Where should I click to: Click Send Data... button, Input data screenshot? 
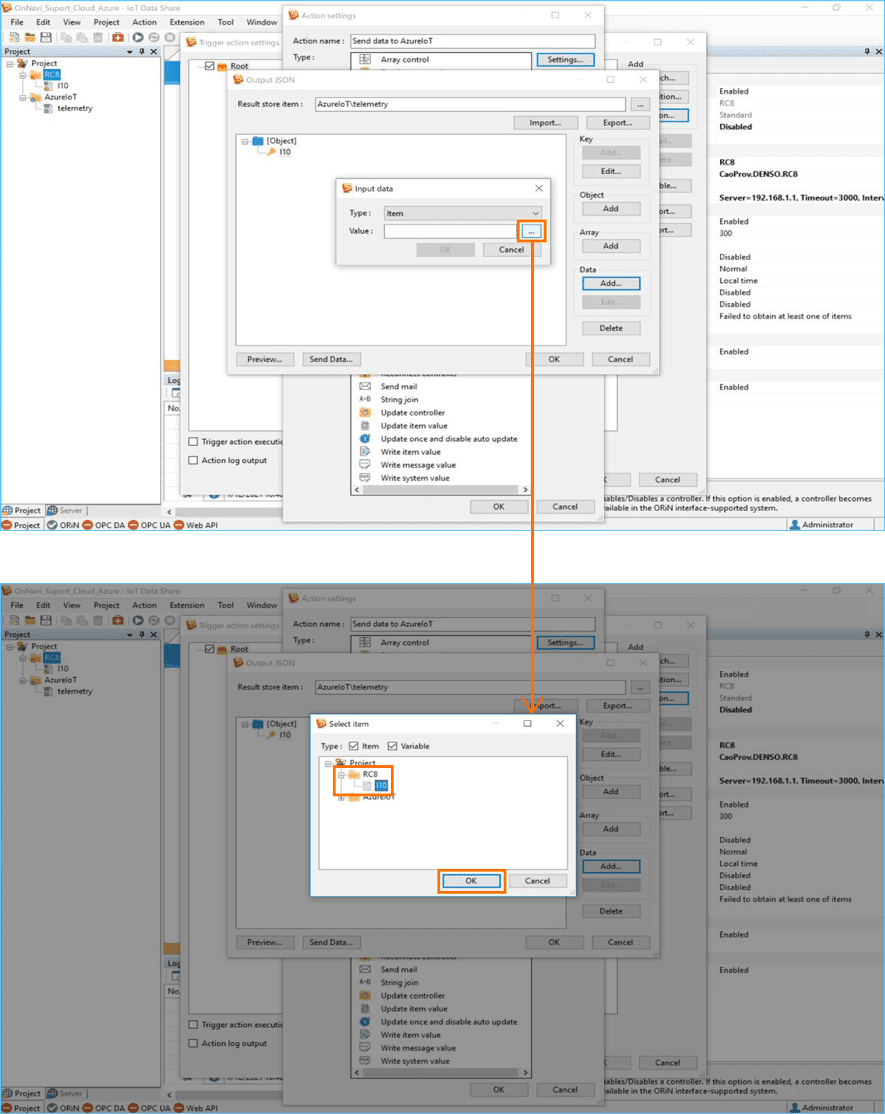pyautogui.click(x=331, y=359)
